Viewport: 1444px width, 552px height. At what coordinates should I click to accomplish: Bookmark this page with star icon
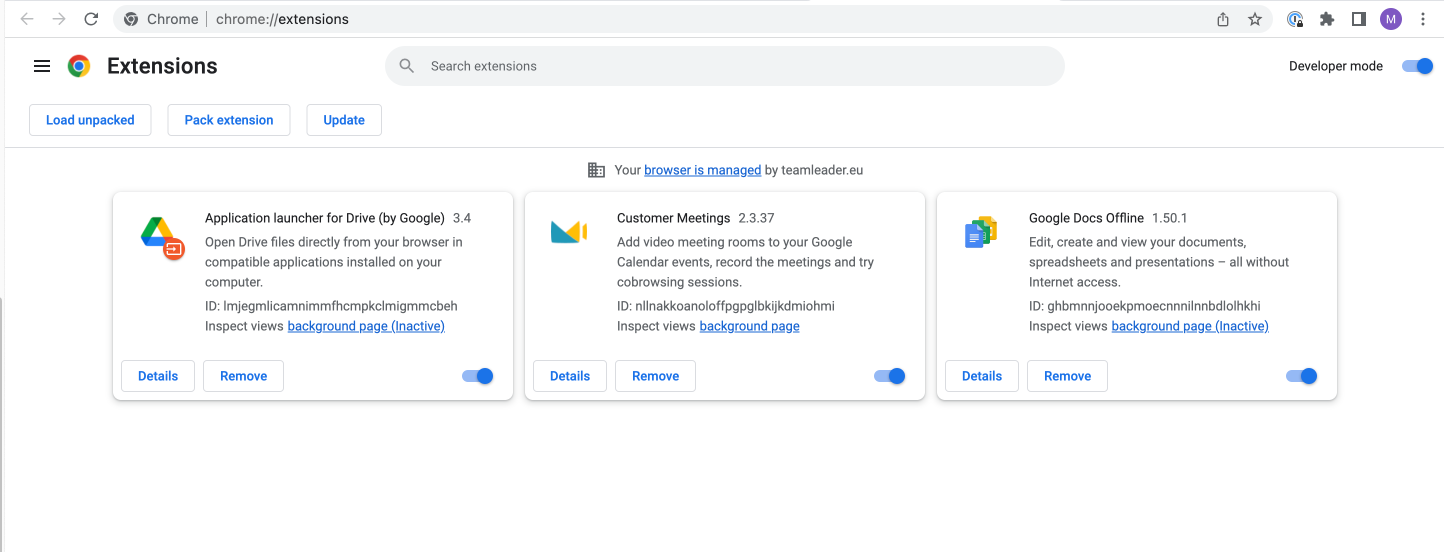click(1255, 19)
